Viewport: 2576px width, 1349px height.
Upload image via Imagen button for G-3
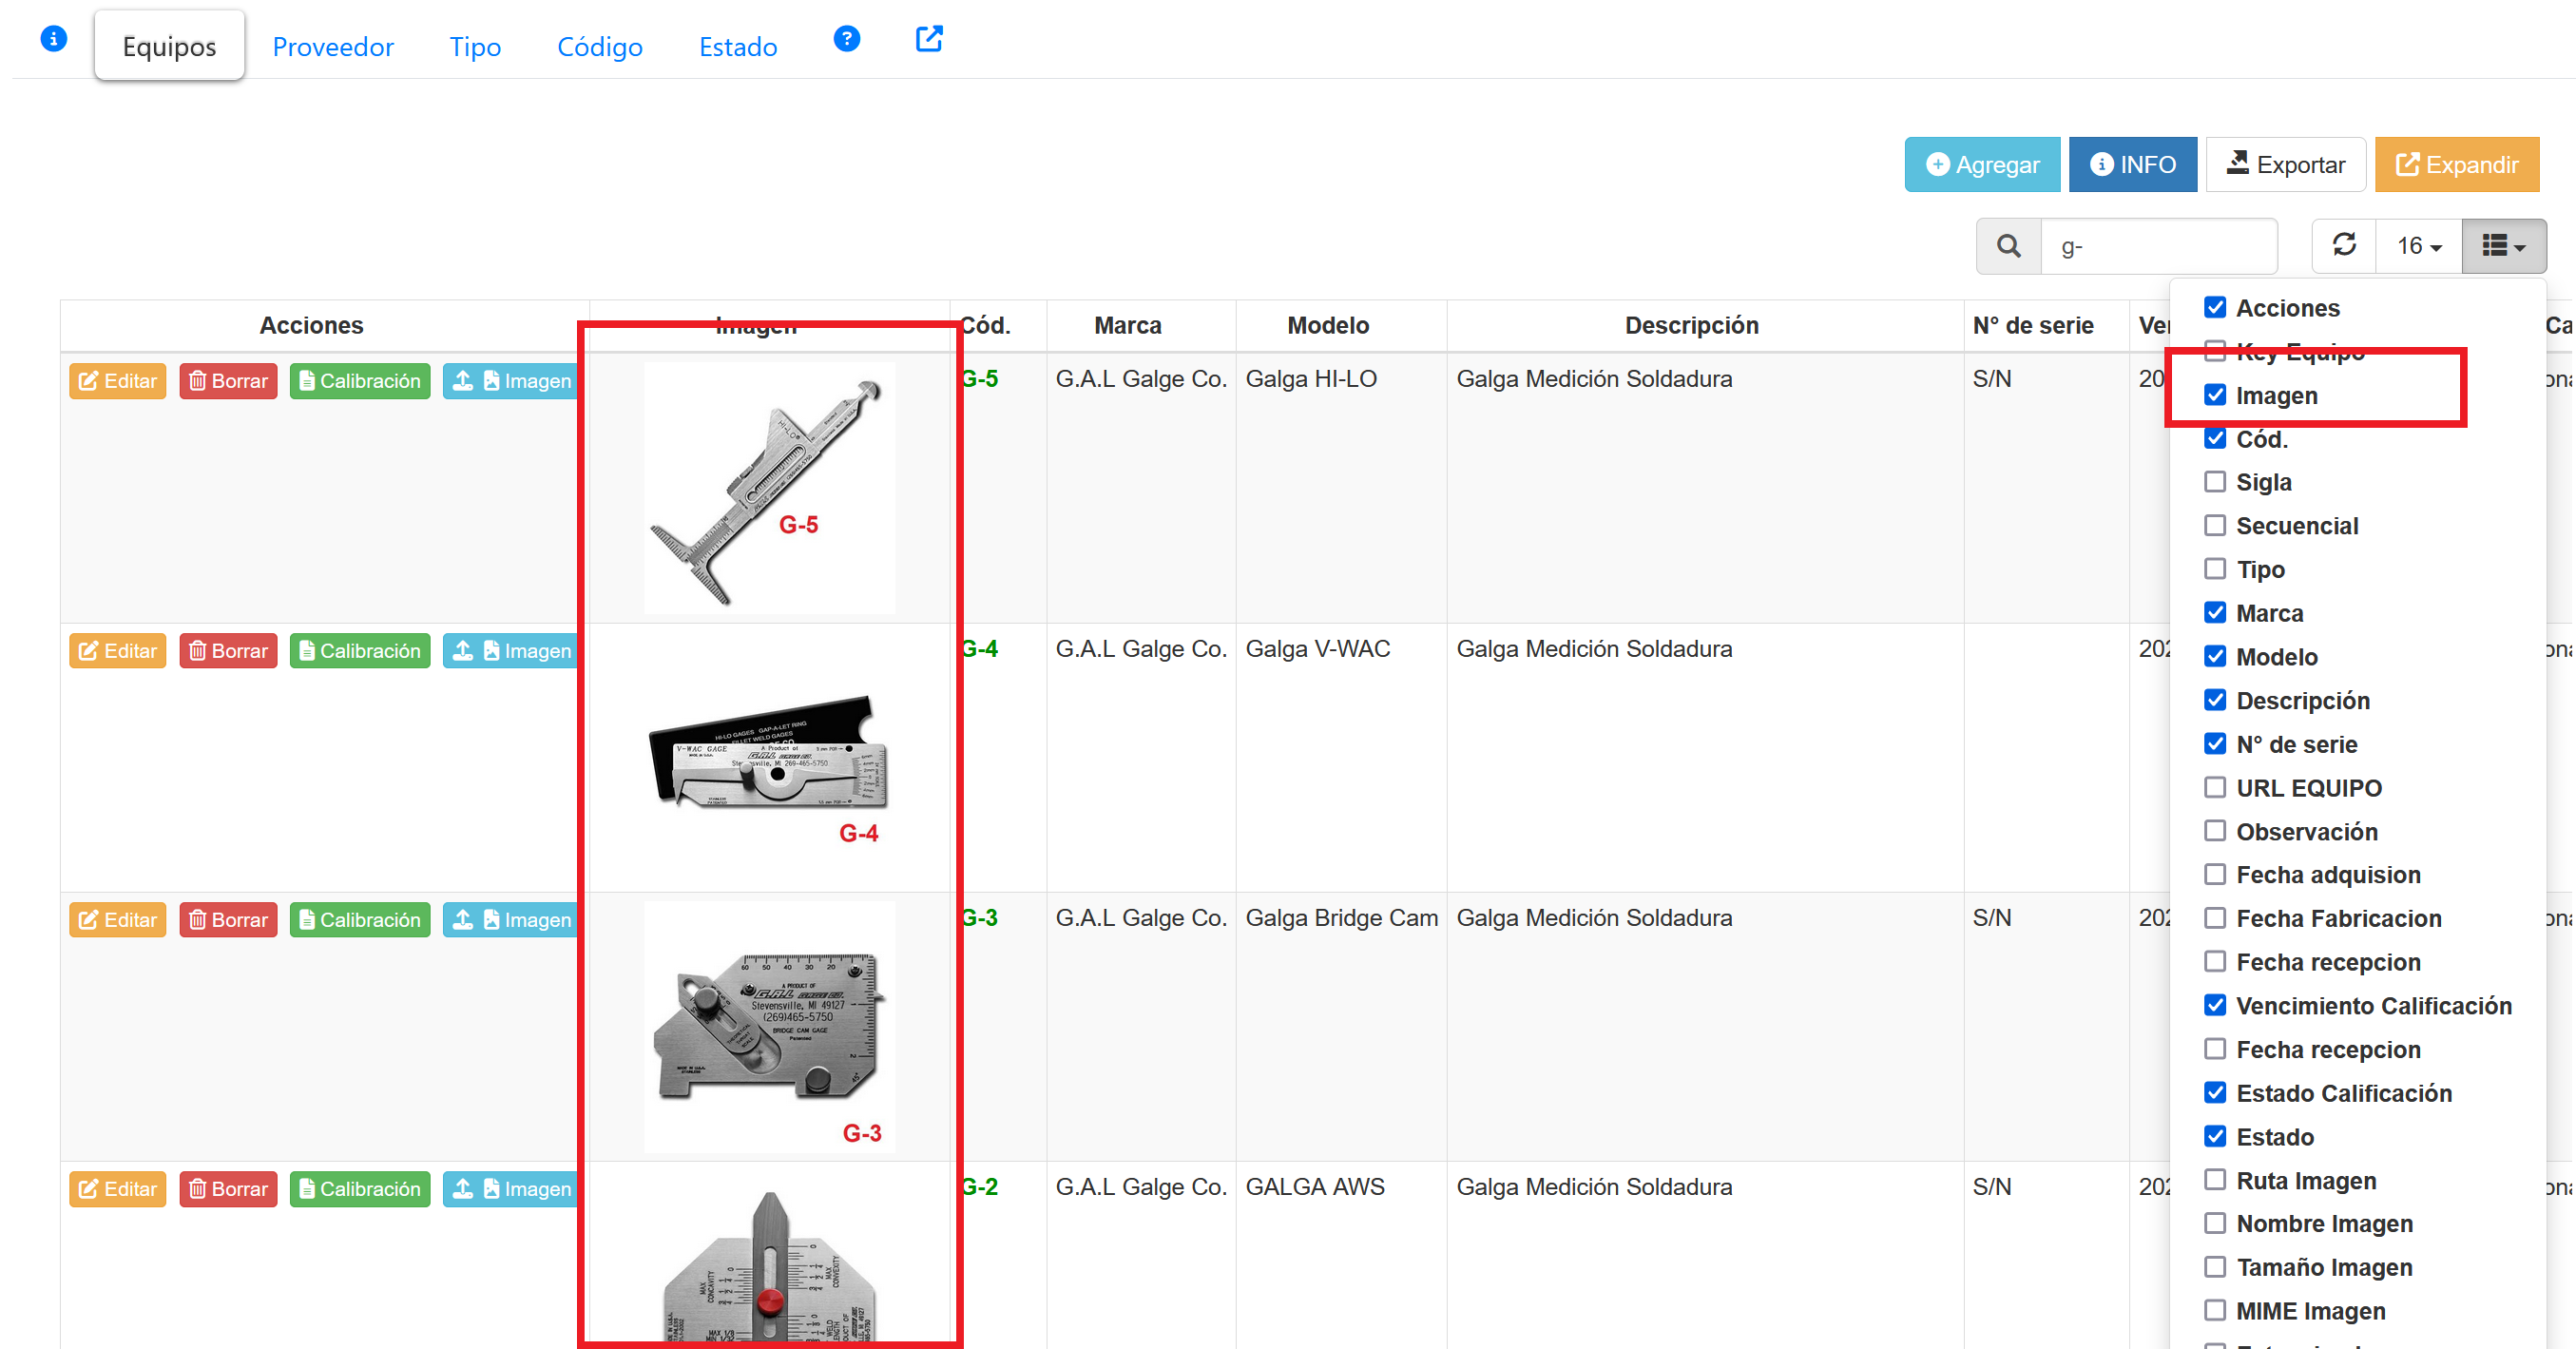click(511, 920)
